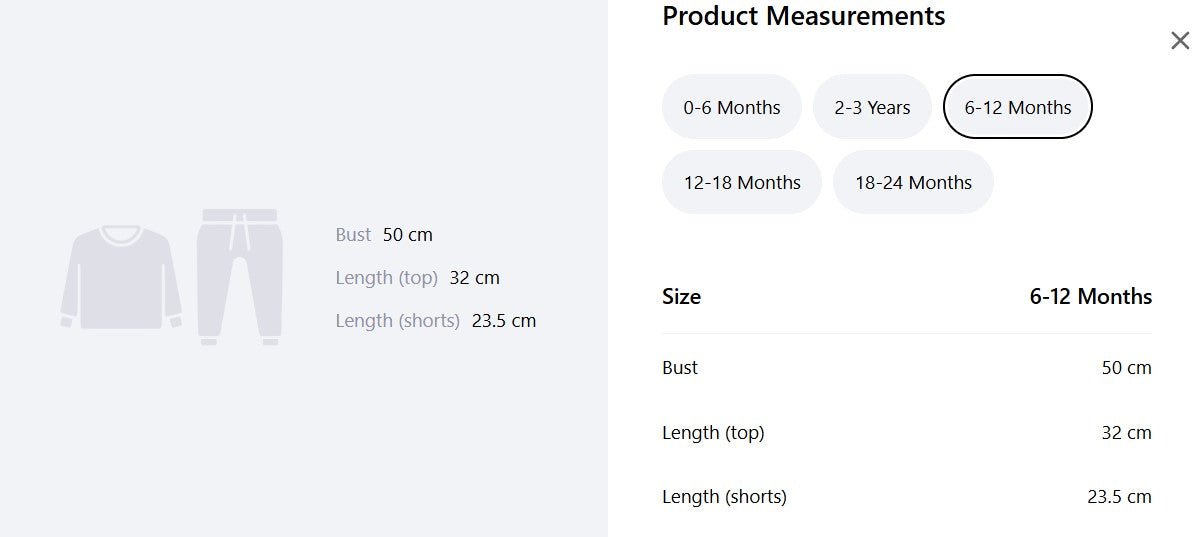Click the Product Measurements heading

[803, 16]
